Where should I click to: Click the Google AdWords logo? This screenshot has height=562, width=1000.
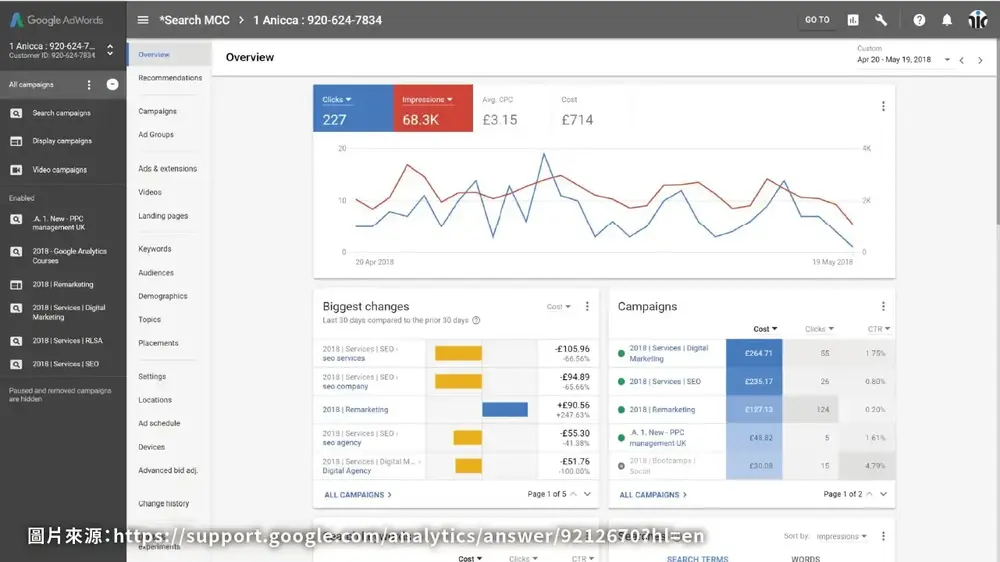pos(56,20)
